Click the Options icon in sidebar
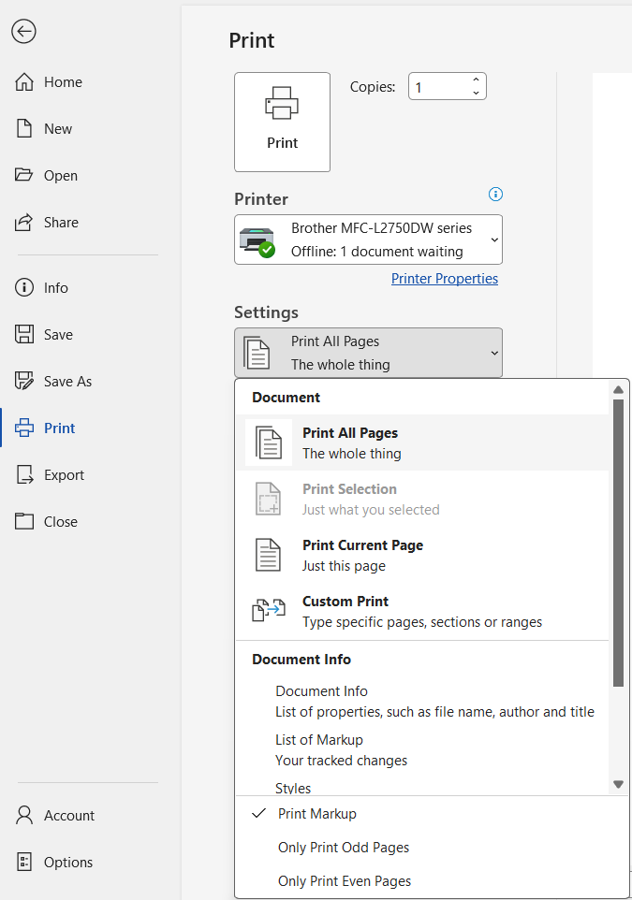This screenshot has width=632, height=900. point(24,862)
